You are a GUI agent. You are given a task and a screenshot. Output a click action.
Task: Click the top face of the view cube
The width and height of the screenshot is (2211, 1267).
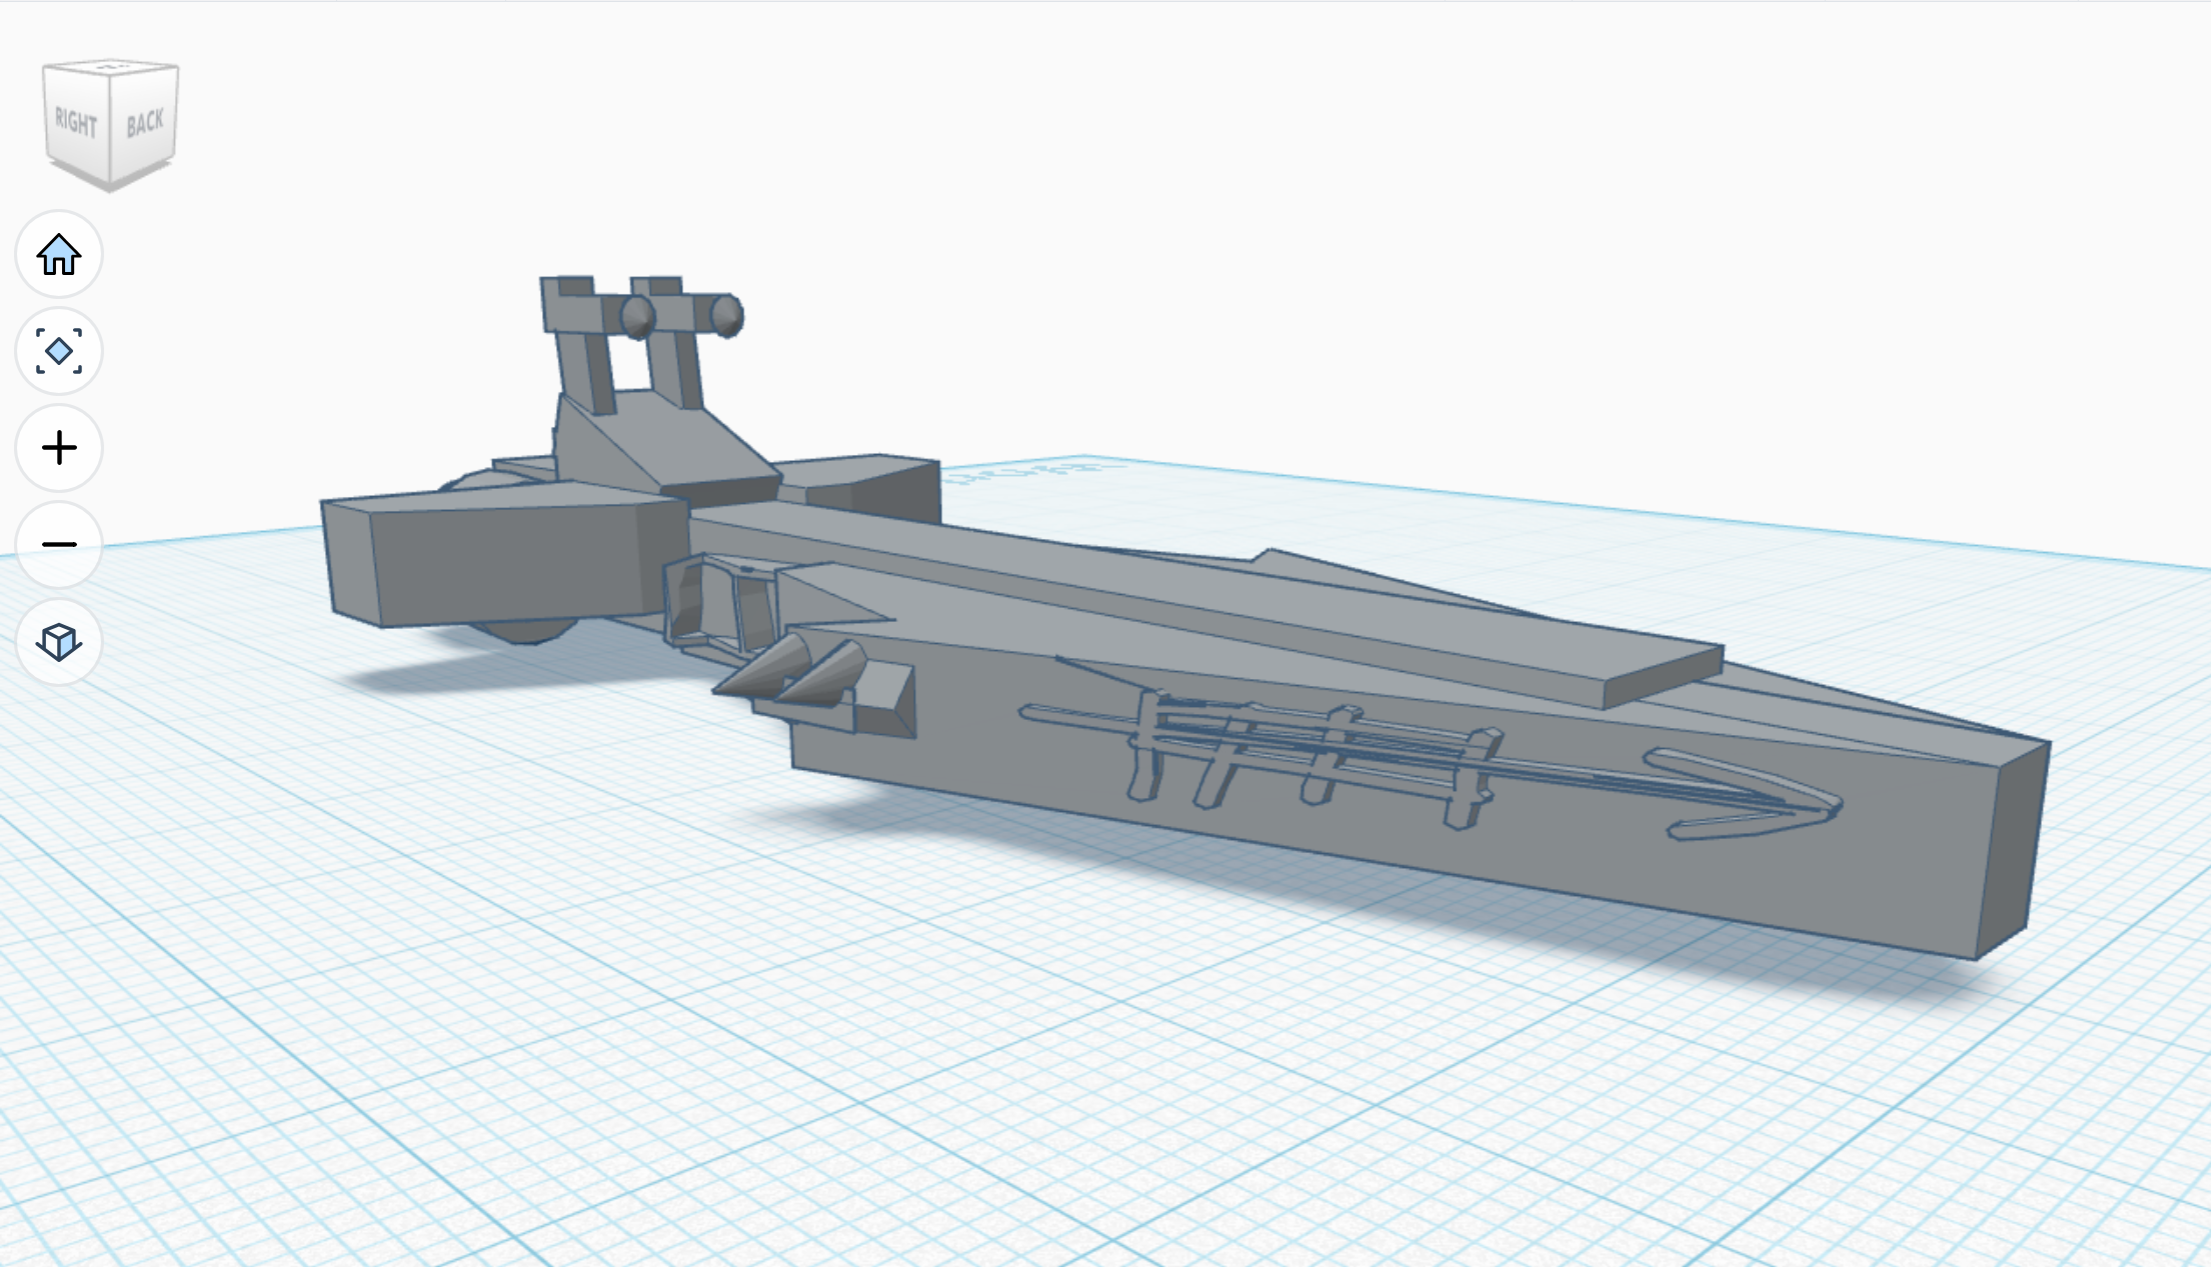pyautogui.click(x=111, y=67)
